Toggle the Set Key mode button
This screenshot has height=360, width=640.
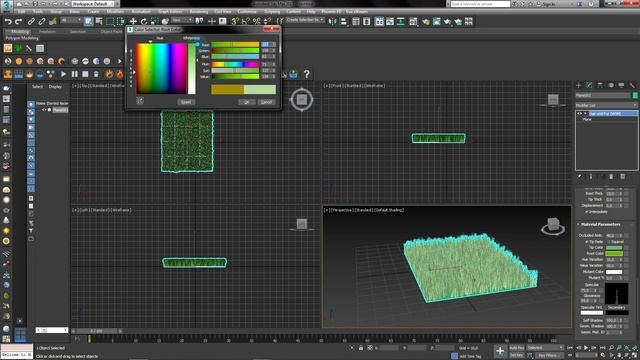pyautogui.click(x=517, y=355)
